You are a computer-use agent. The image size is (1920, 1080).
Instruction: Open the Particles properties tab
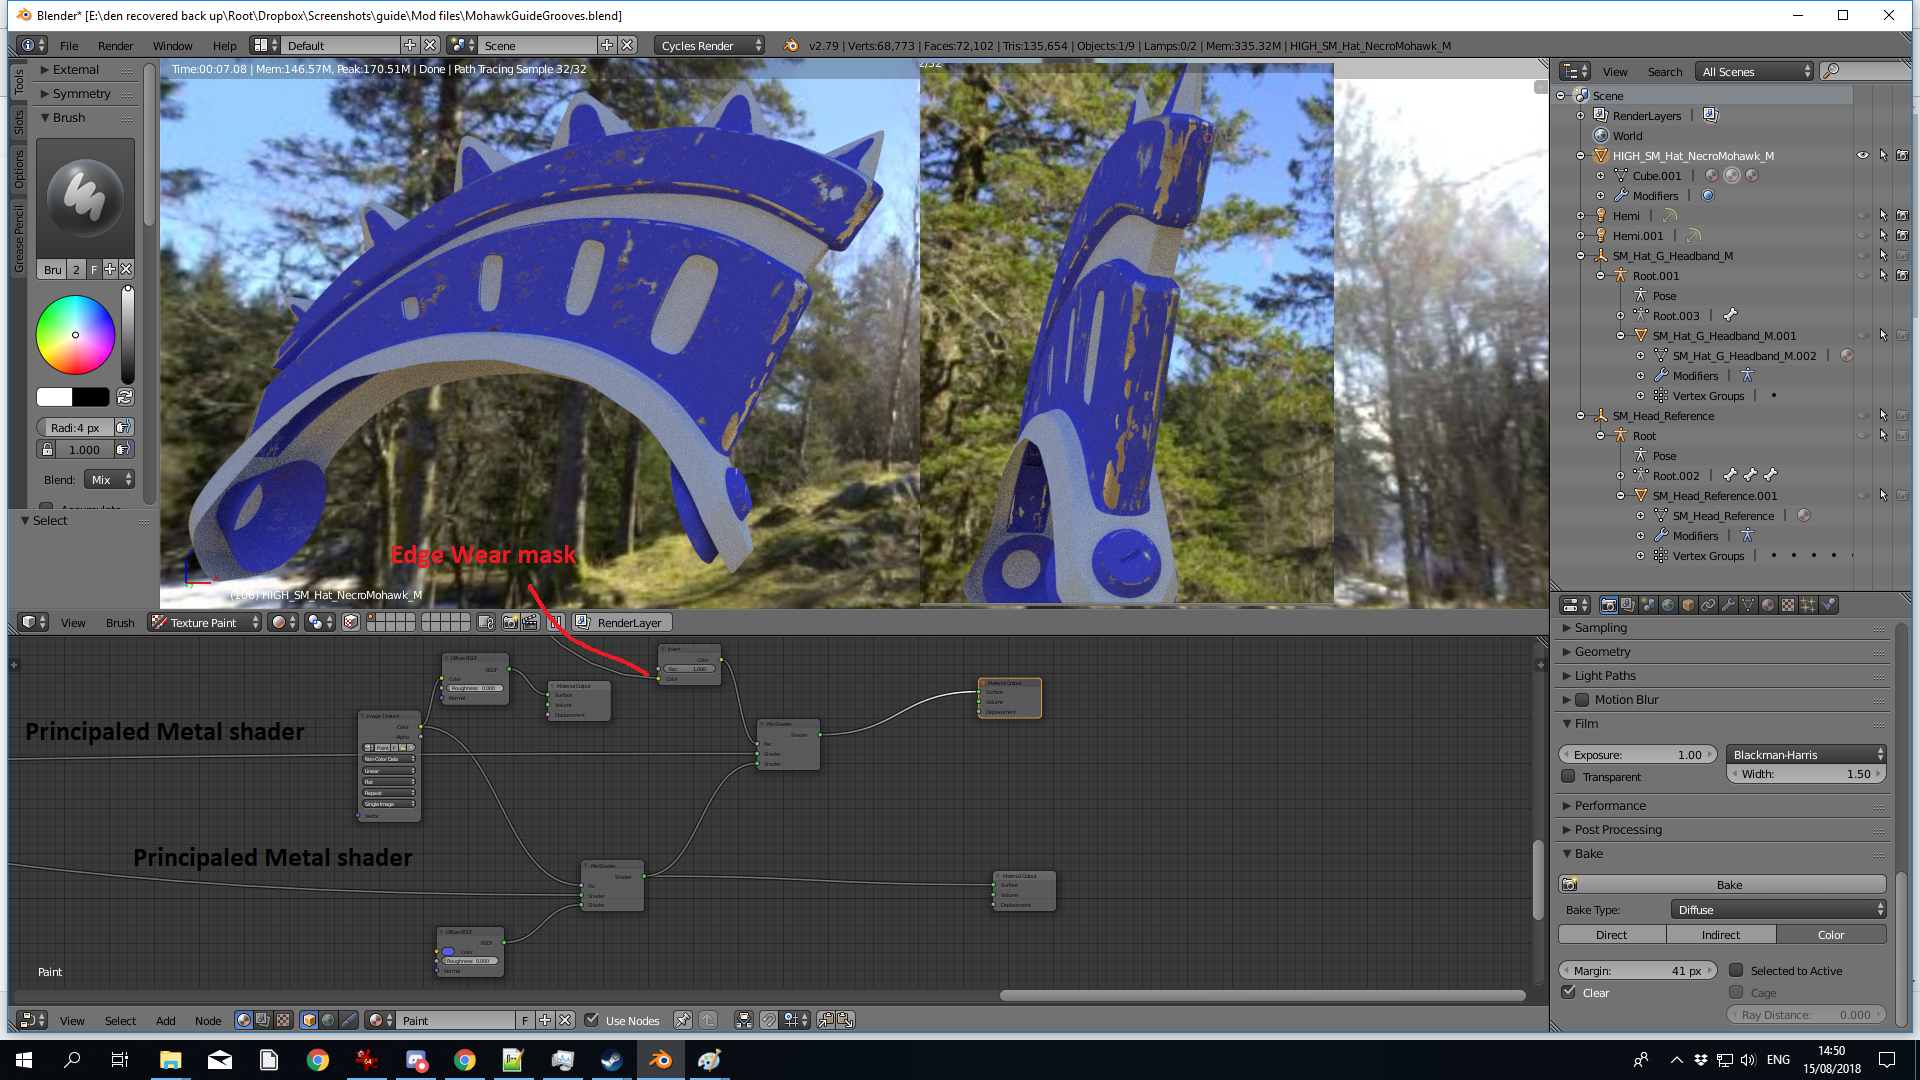pyautogui.click(x=1808, y=605)
